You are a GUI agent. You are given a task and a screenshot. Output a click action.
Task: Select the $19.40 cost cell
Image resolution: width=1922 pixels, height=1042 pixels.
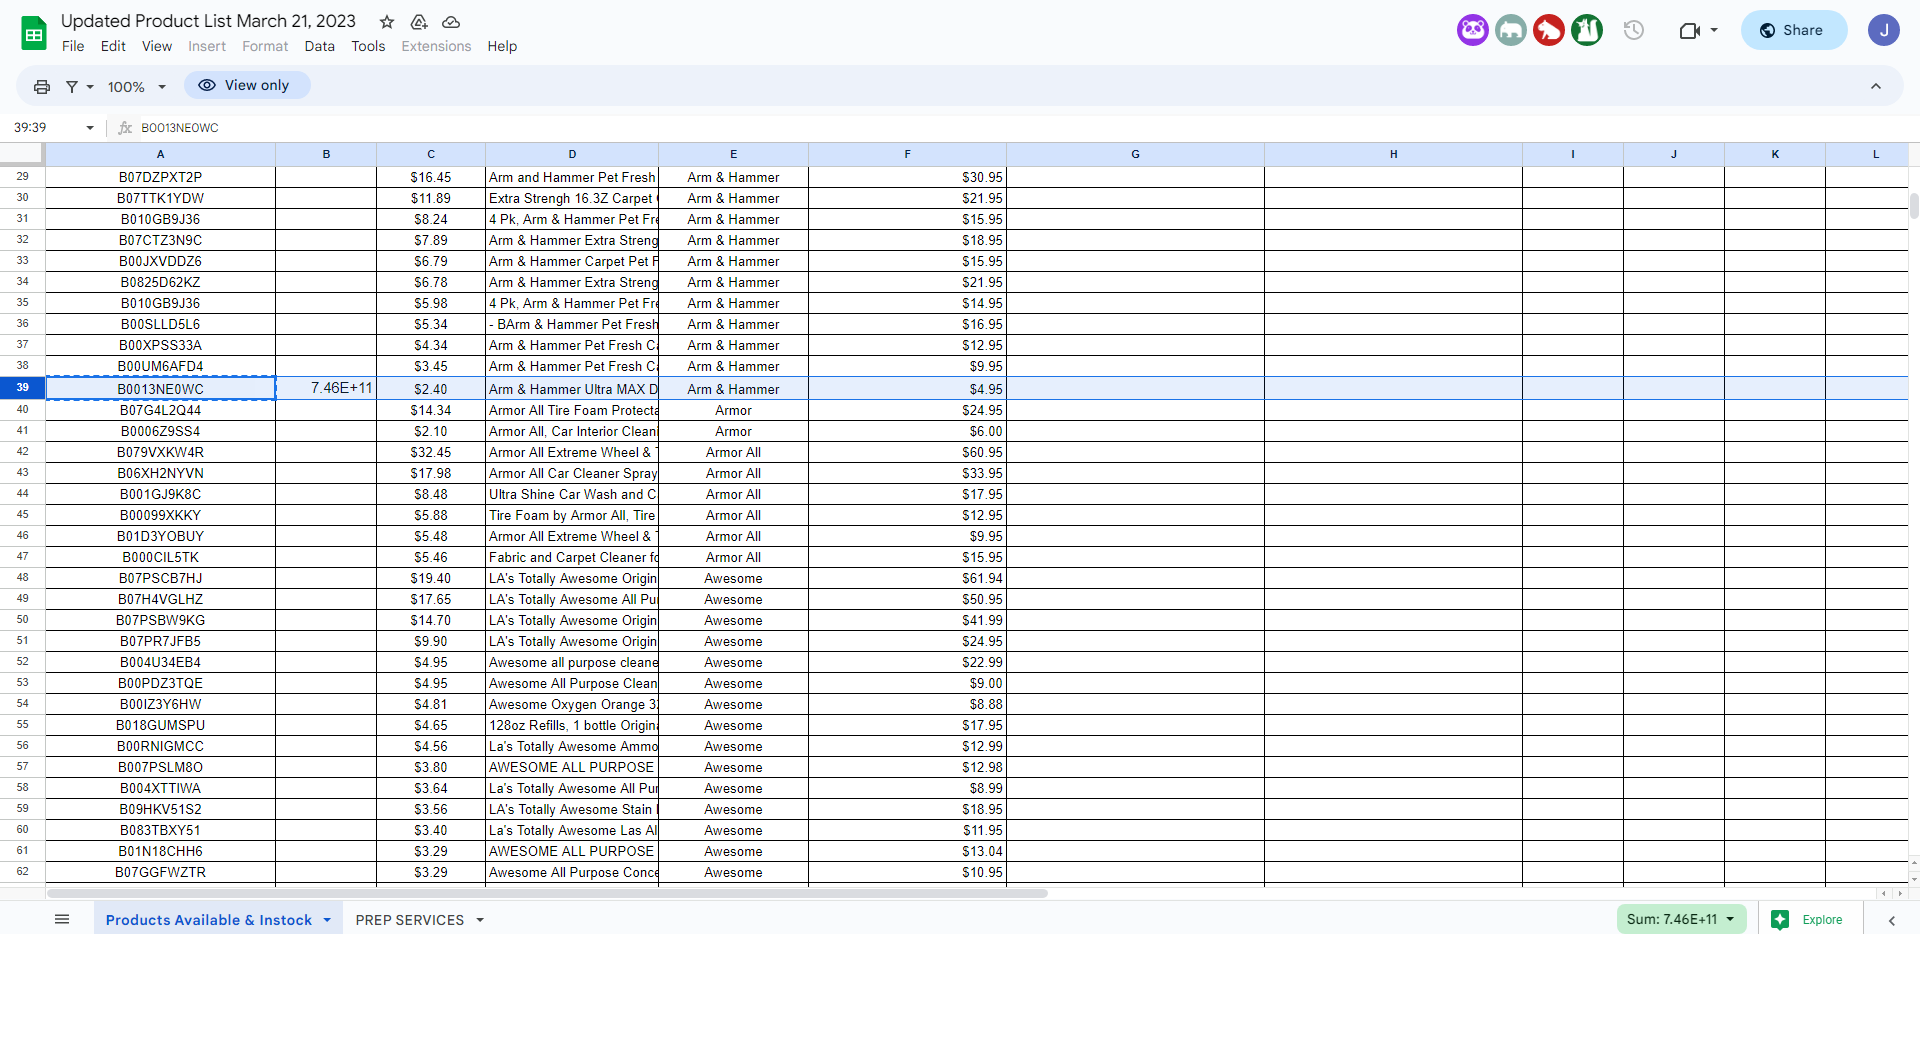tap(431, 578)
